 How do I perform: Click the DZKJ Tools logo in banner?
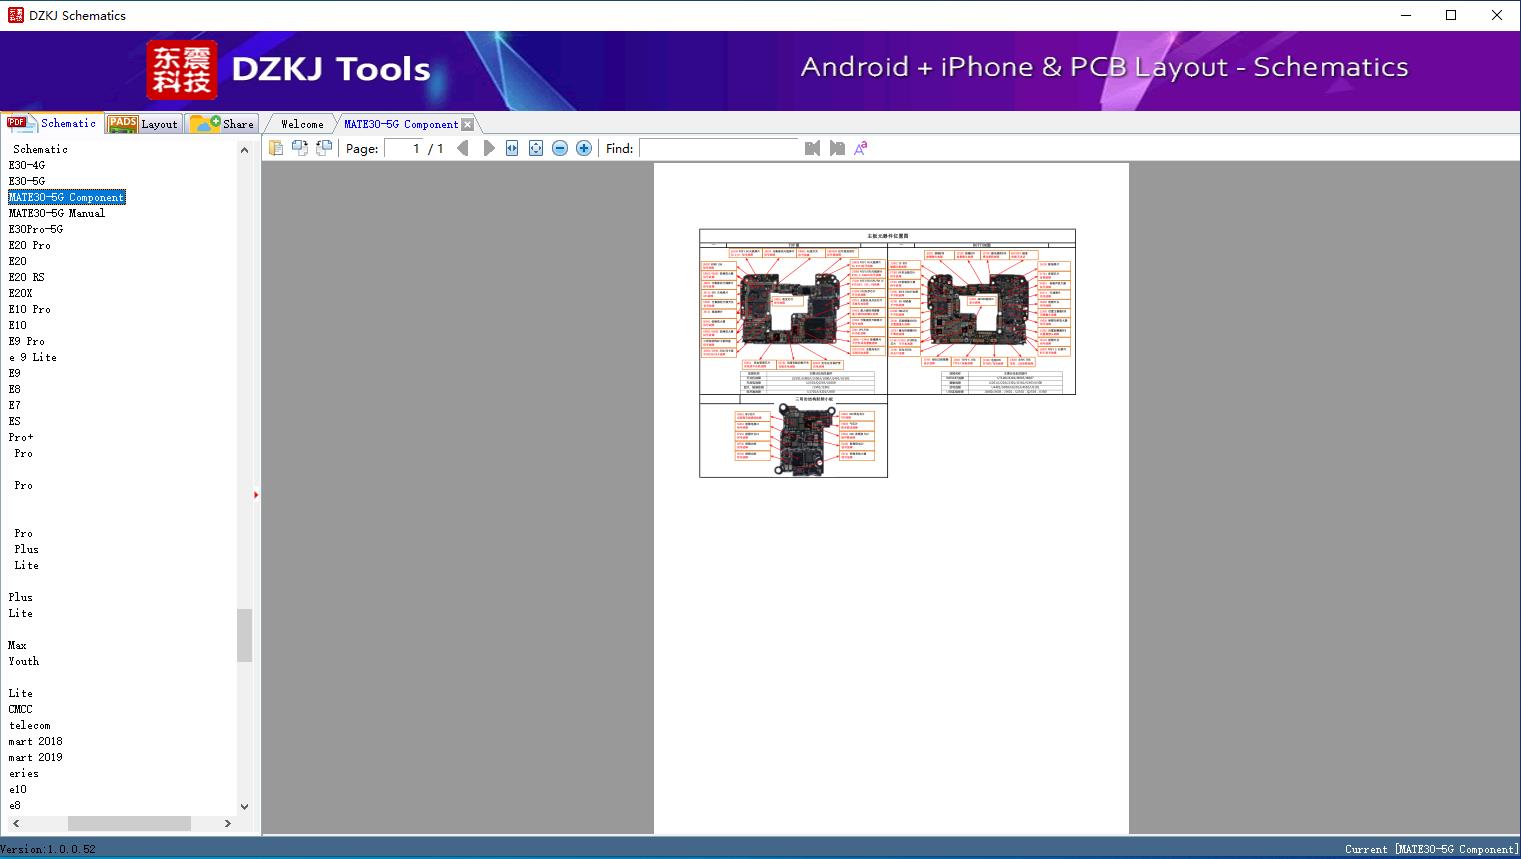pyautogui.click(x=289, y=70)
